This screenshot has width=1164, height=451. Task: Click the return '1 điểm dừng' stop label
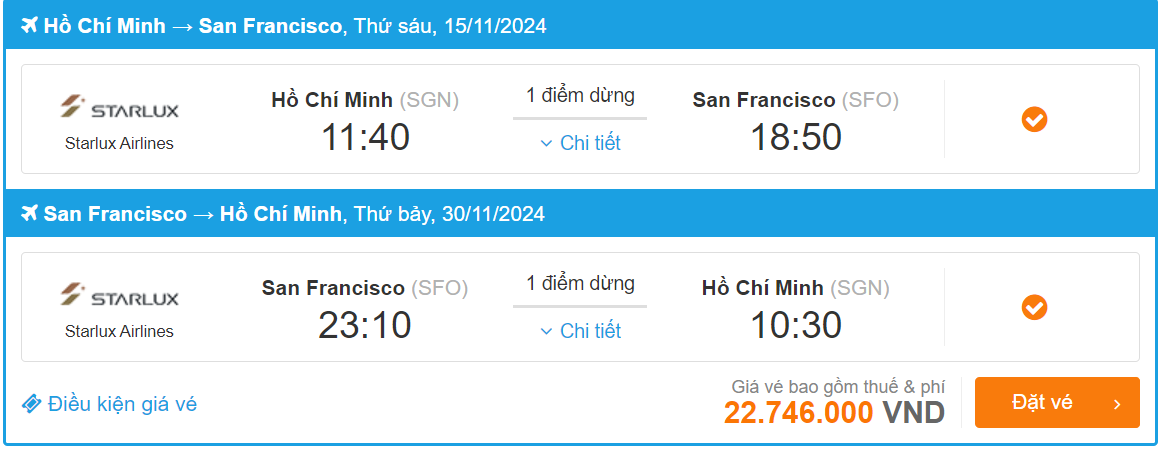(x=580, y=283)
